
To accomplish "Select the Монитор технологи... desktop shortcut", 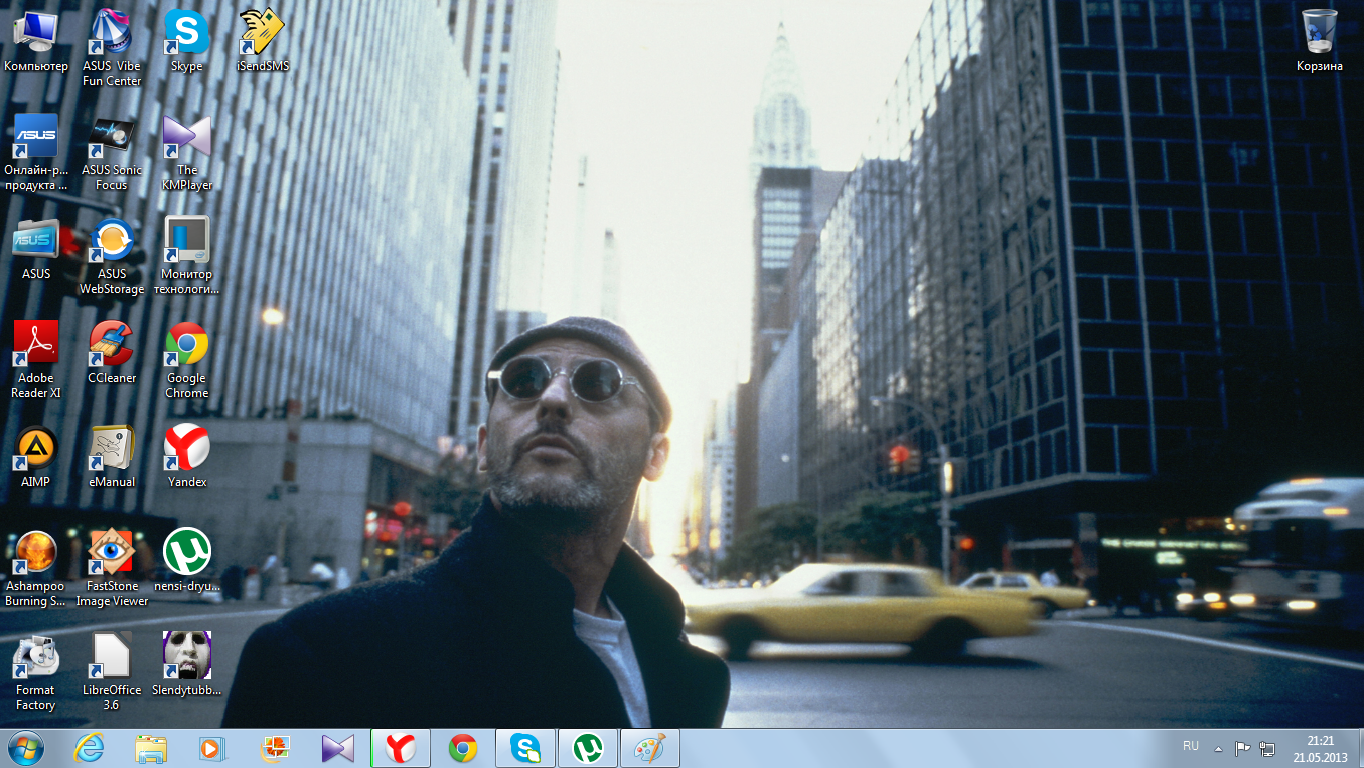I will [x=187, y=256].
